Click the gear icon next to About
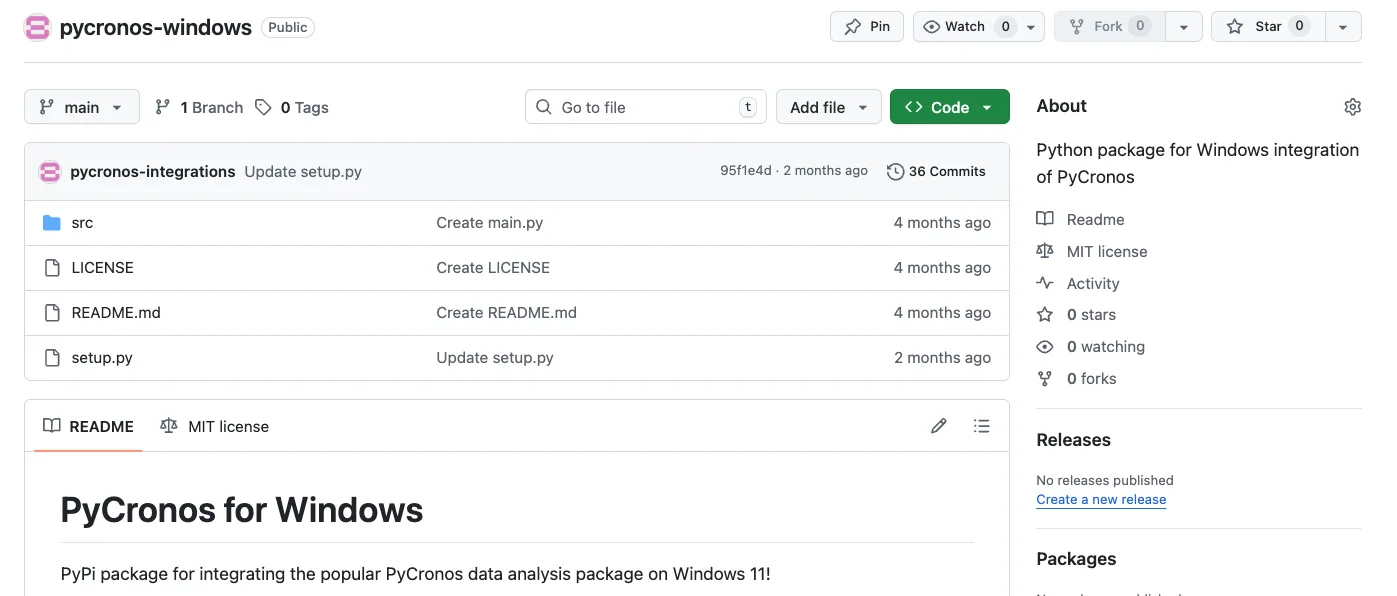 pos(1352,107)
